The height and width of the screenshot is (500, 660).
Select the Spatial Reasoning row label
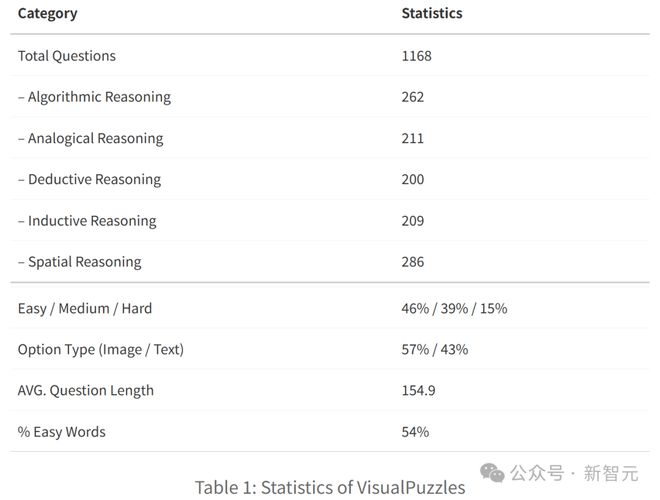79,262
